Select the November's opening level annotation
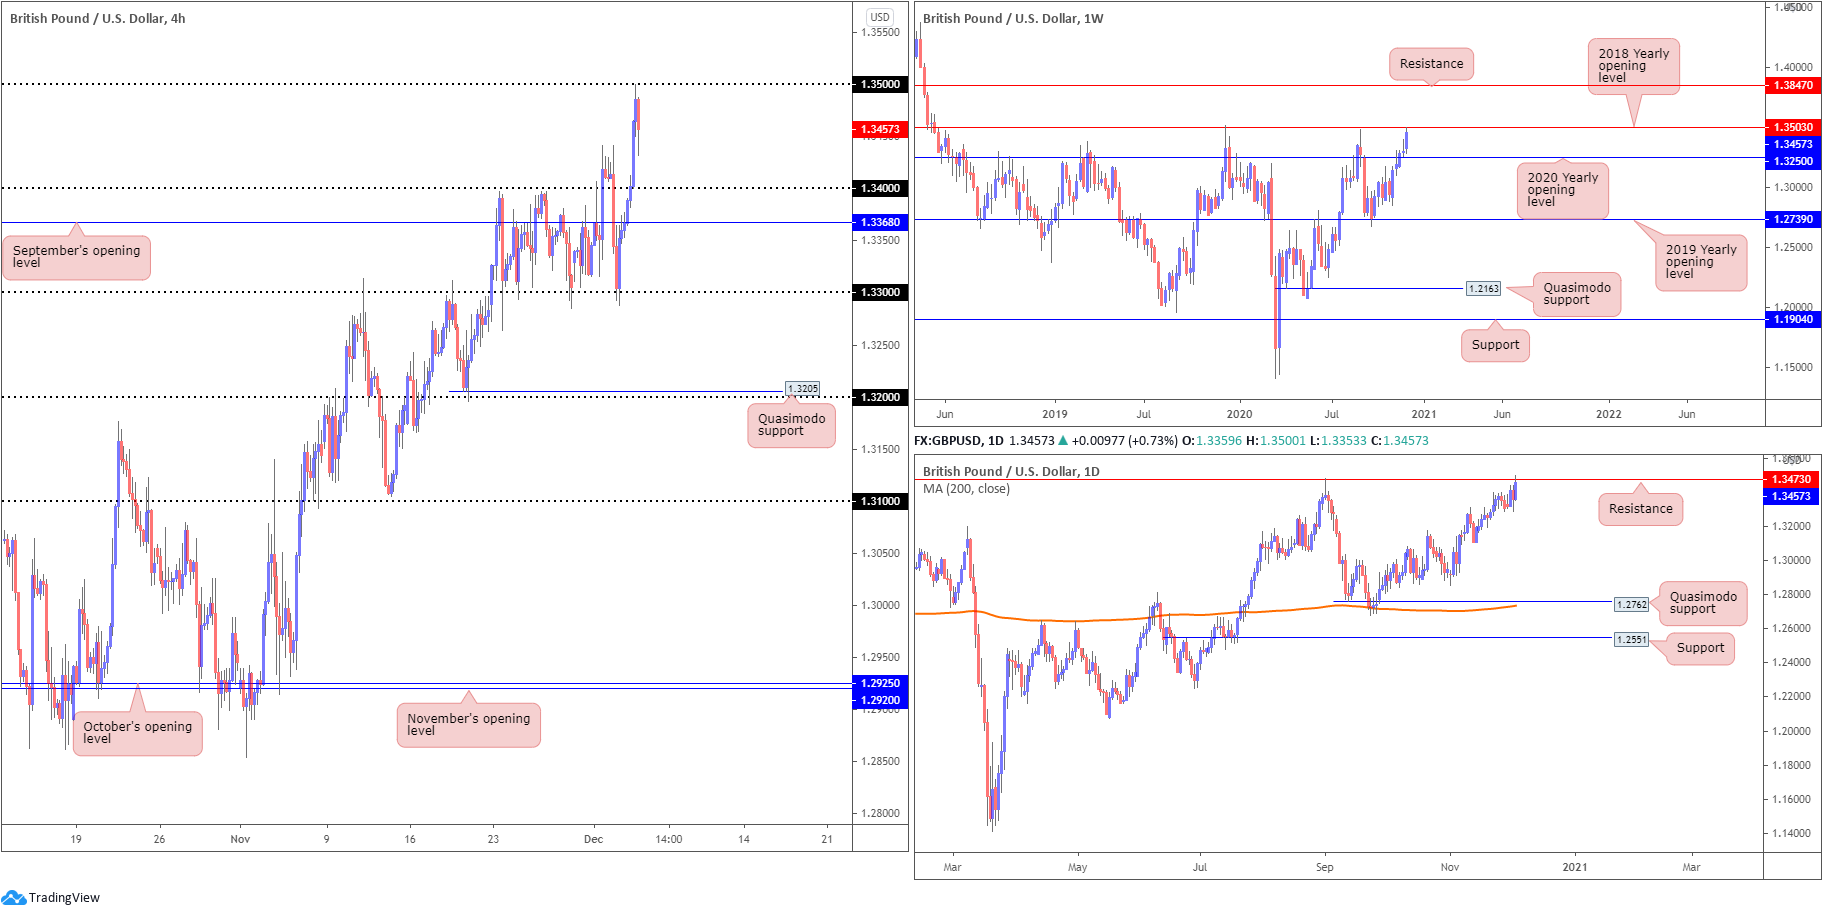 pos(468,725)
